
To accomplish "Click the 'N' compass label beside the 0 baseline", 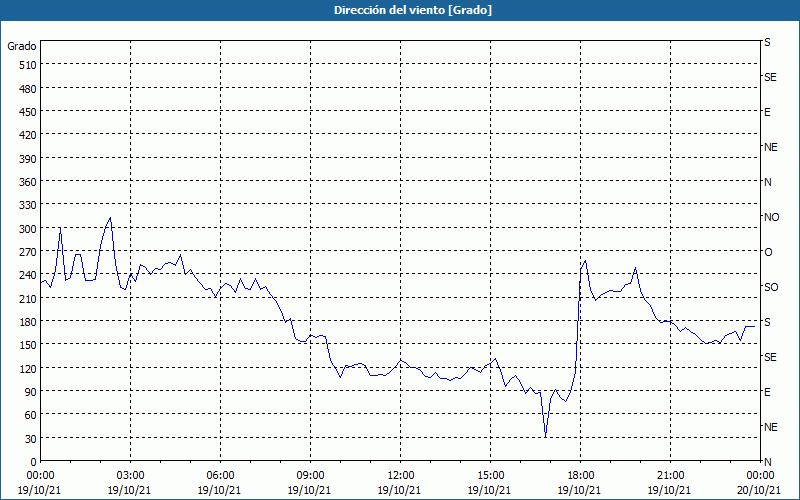I will click(767, 462).
